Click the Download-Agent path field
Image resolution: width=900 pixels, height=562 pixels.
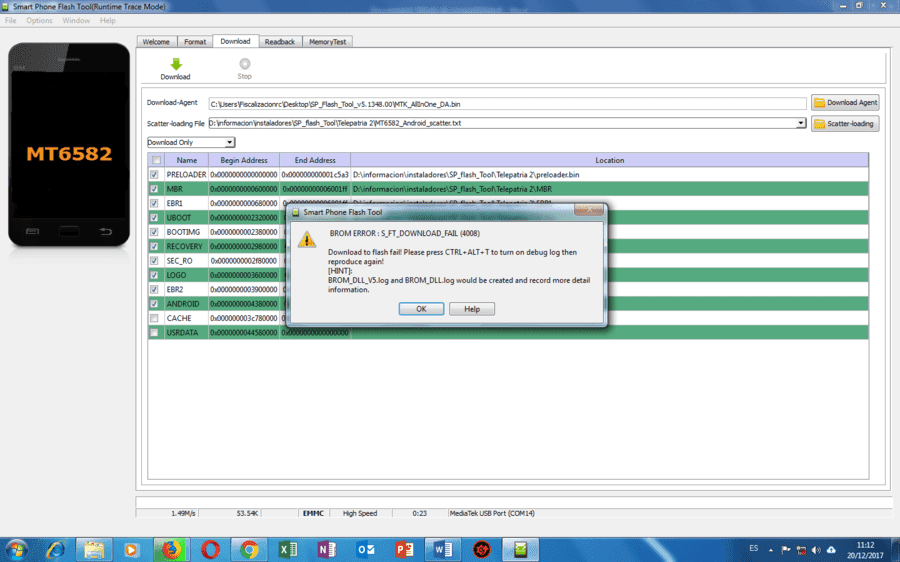pyautogui.click(x=507, y=104)
